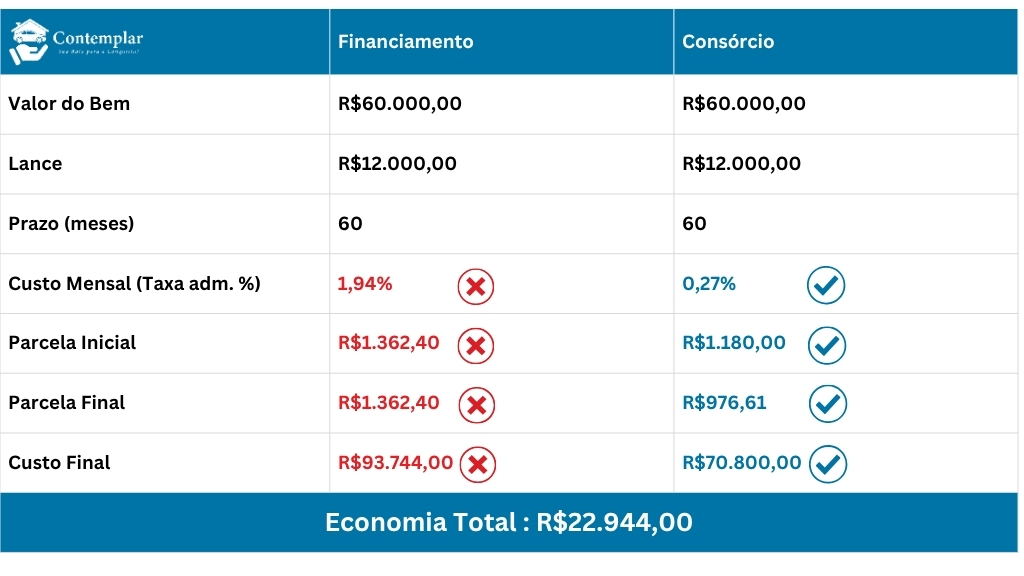Click the Contemplar brand name text
This screenshot has height=576, width=1024.
[98, 38]
